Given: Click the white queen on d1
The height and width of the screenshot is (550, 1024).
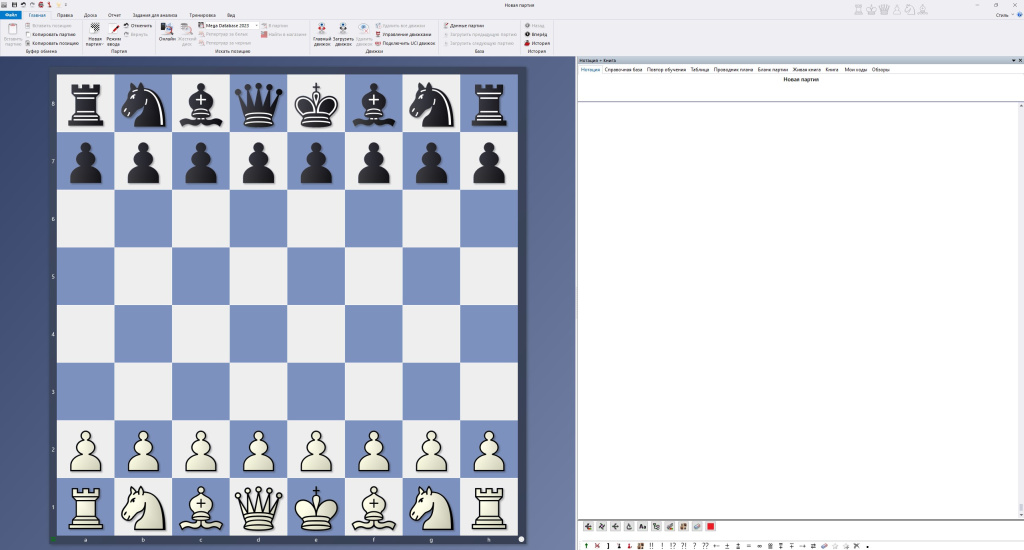Looking at the screenshot, I should click(259, 507).
